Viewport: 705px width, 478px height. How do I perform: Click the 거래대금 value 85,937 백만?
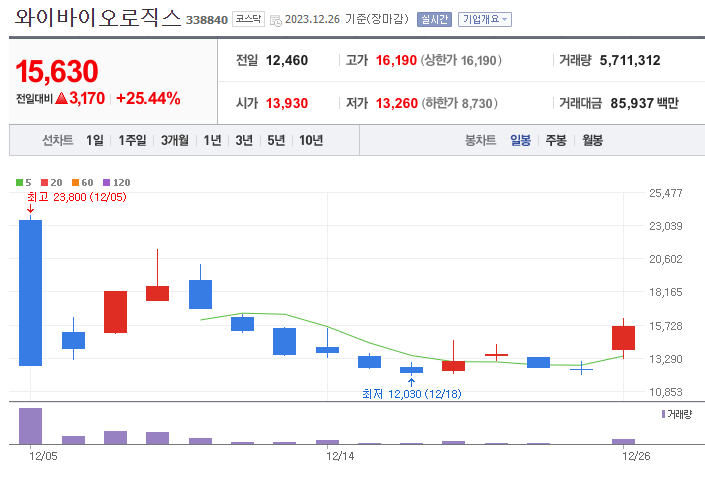pyautogui.click(x=644, y=103)
